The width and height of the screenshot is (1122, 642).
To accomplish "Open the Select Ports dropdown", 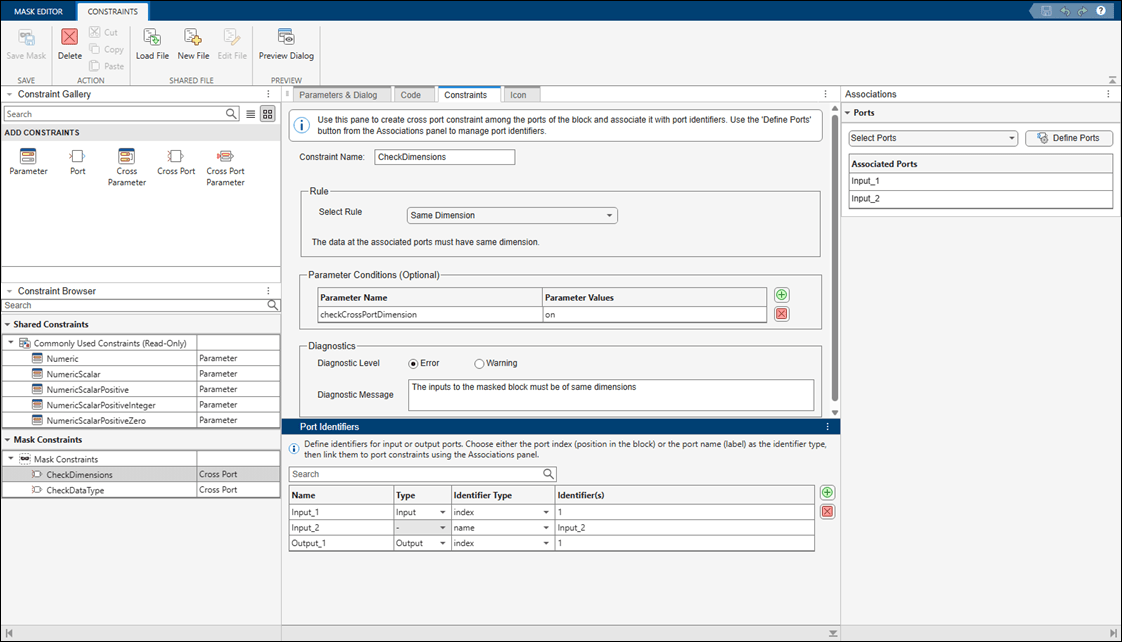I will point(932,138).
